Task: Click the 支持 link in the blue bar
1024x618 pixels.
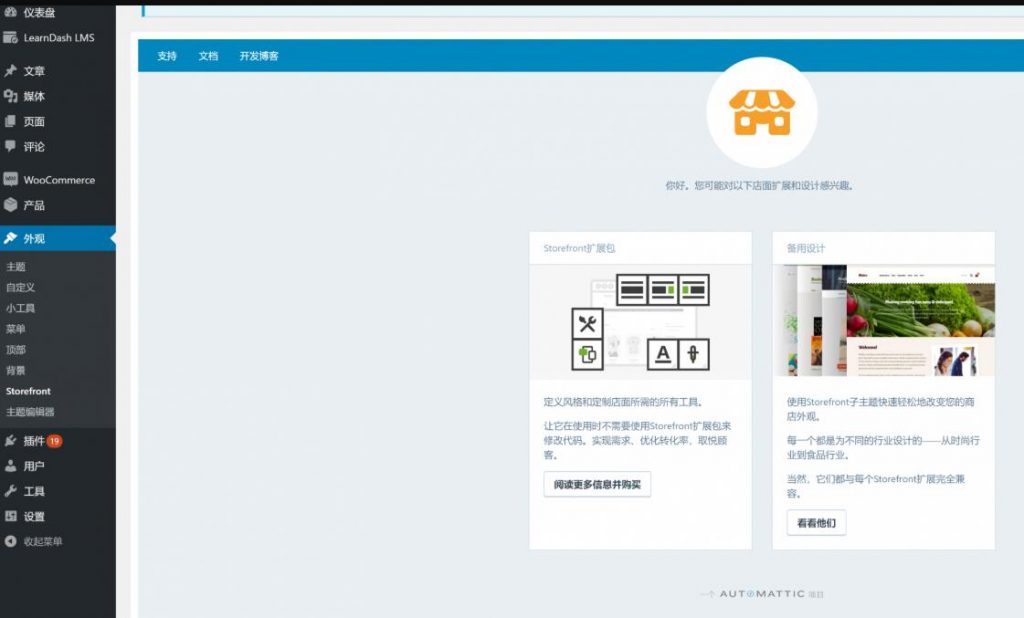Action: [x=167, y=56]
